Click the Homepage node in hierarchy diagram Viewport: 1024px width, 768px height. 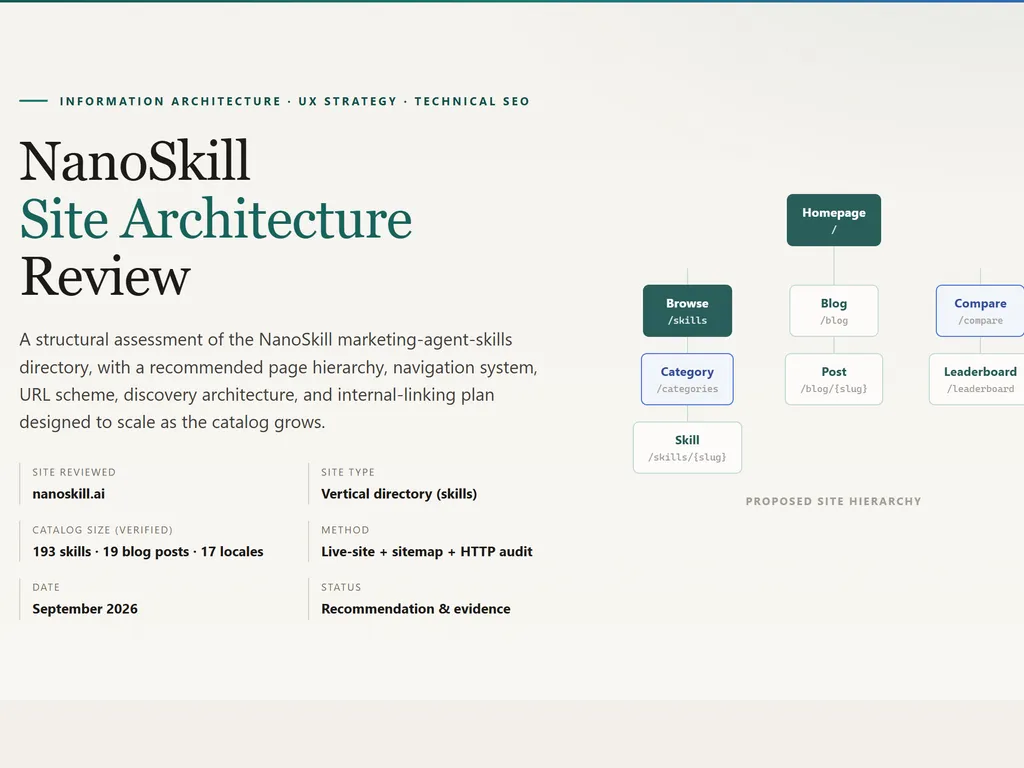833,220
